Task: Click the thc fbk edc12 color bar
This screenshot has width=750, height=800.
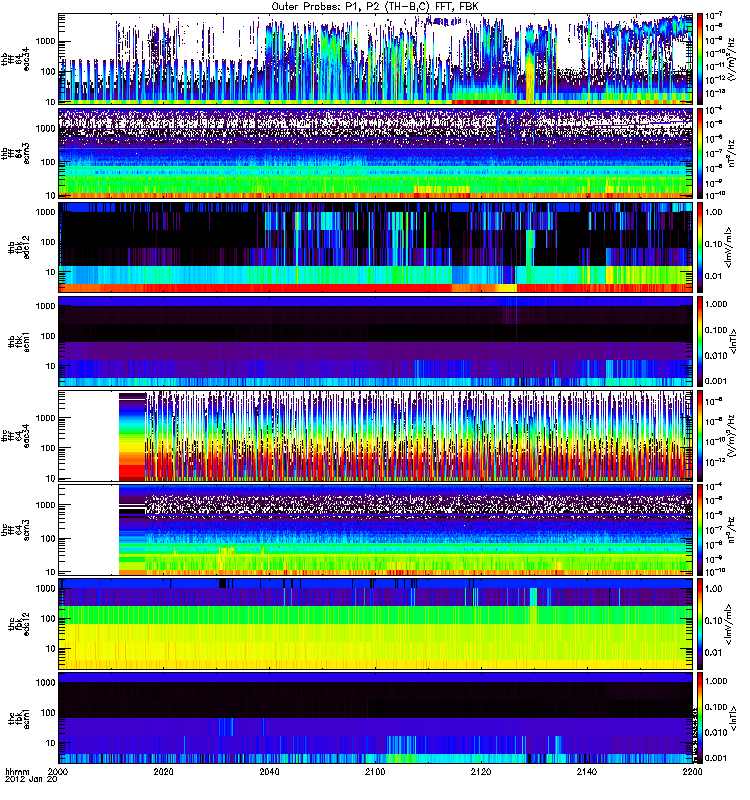Action: [700, 624]
